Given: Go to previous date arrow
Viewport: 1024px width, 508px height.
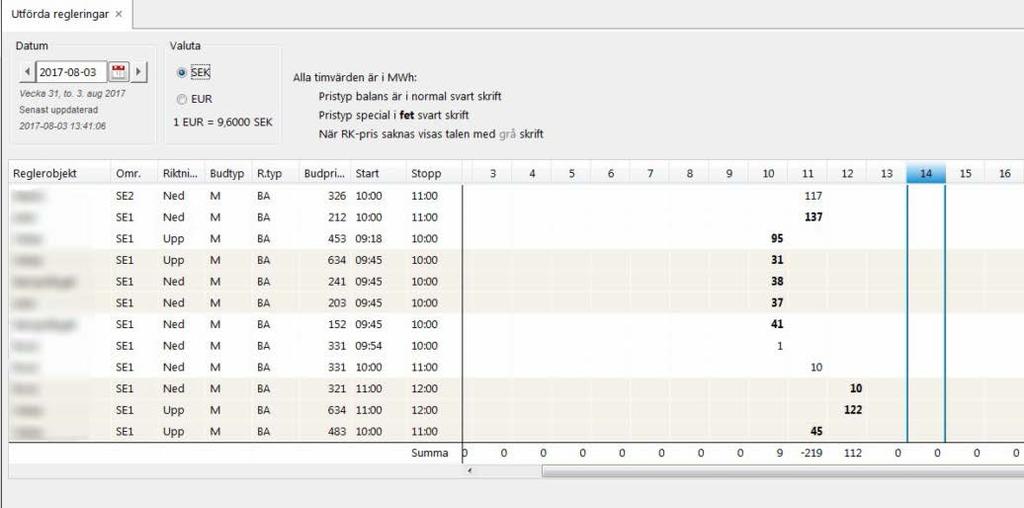Looking at the screenshot, I should coord(27,71).
